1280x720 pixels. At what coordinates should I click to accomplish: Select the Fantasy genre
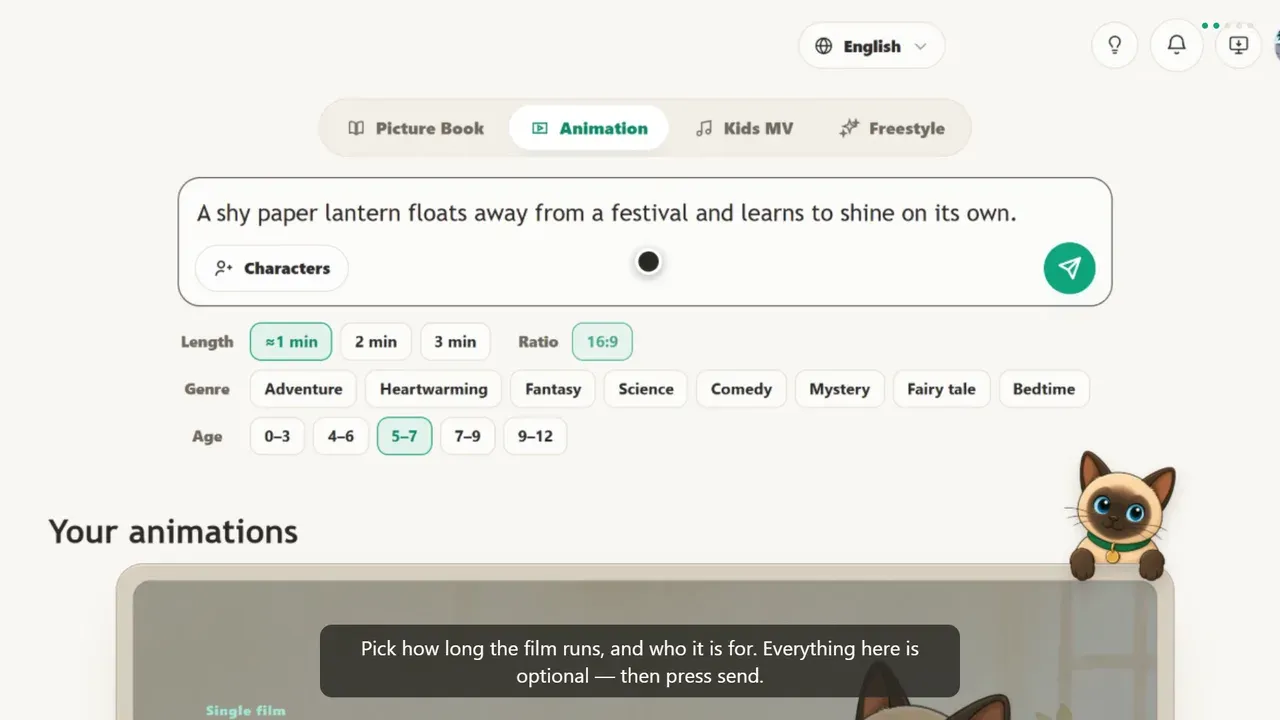click(x=553, y=389)
